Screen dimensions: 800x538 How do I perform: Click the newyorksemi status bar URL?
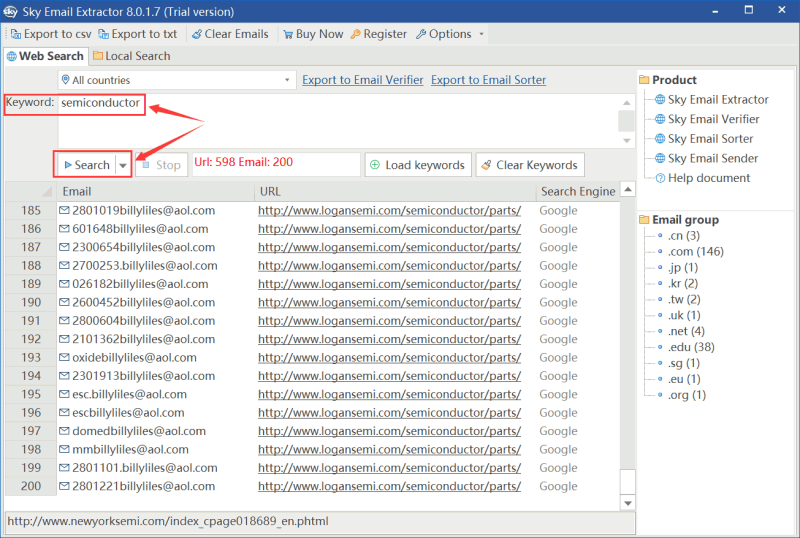tap(168, 521)
